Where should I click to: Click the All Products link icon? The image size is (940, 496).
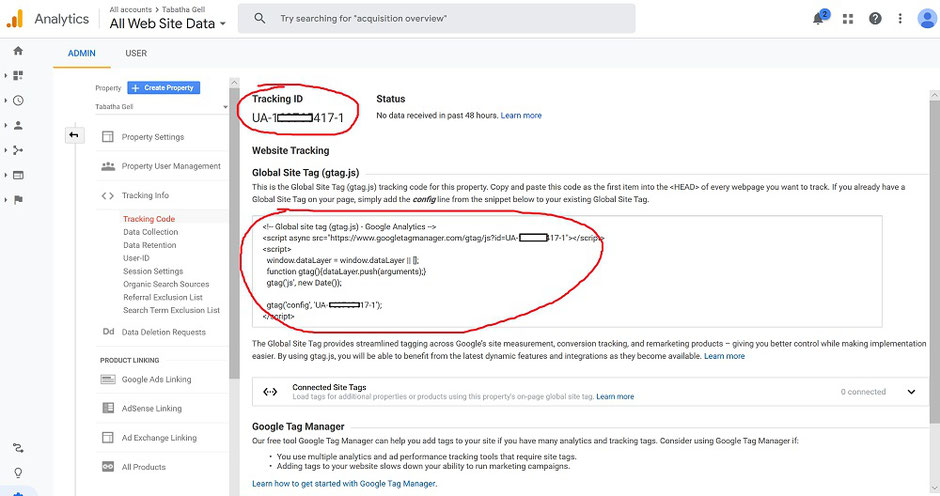108,467
